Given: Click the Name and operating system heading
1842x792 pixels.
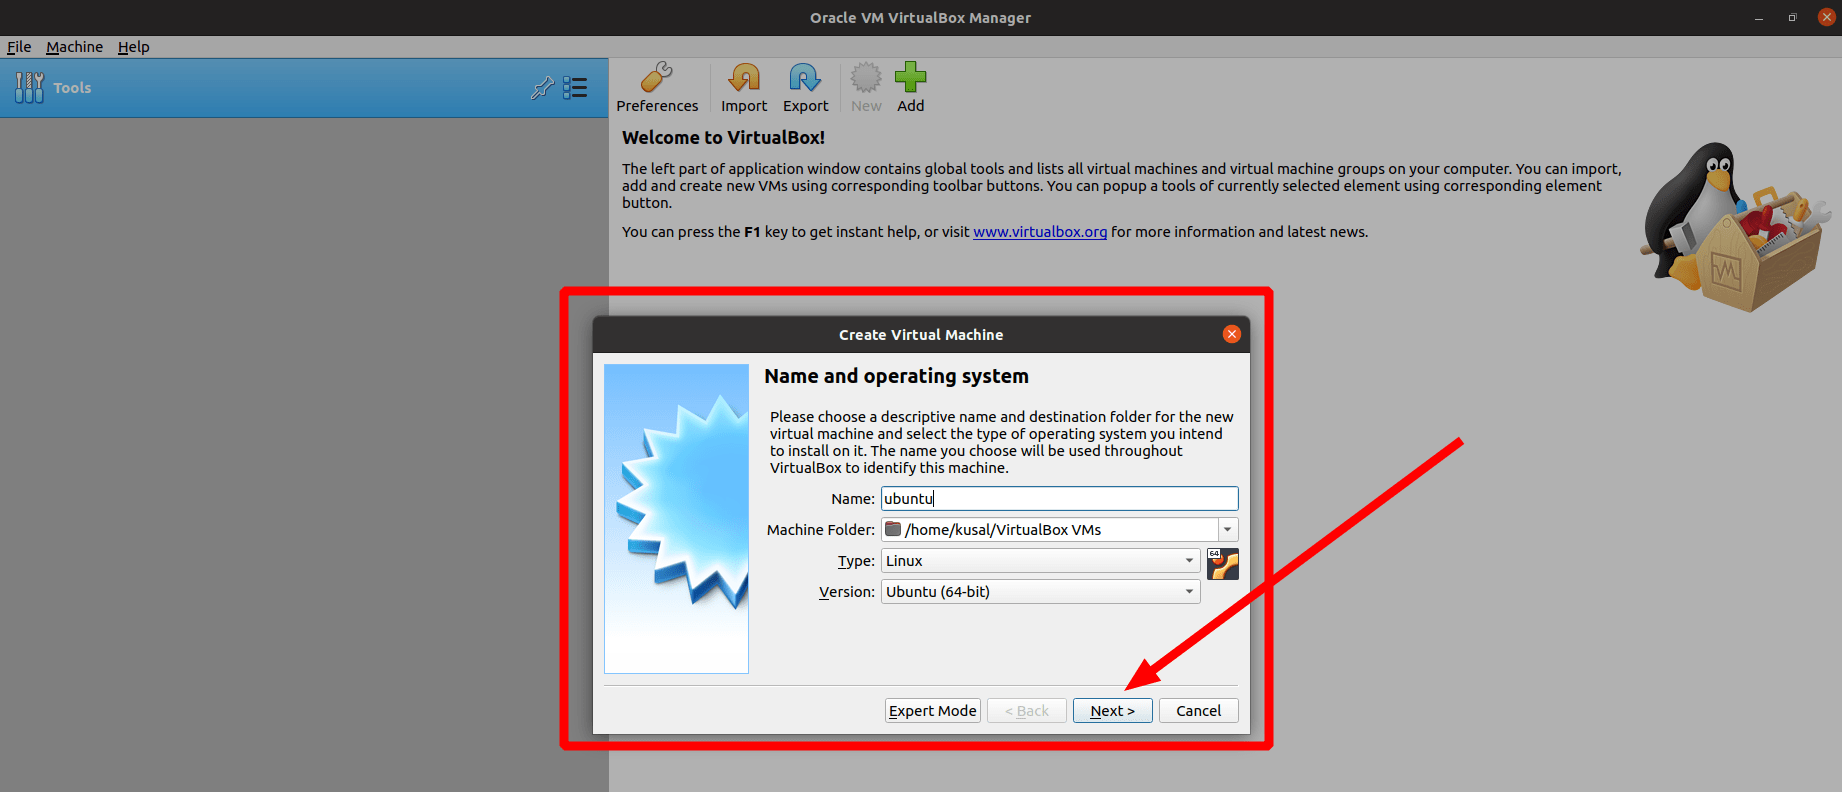Looking at the screenshot, I should tap(896, 377).
